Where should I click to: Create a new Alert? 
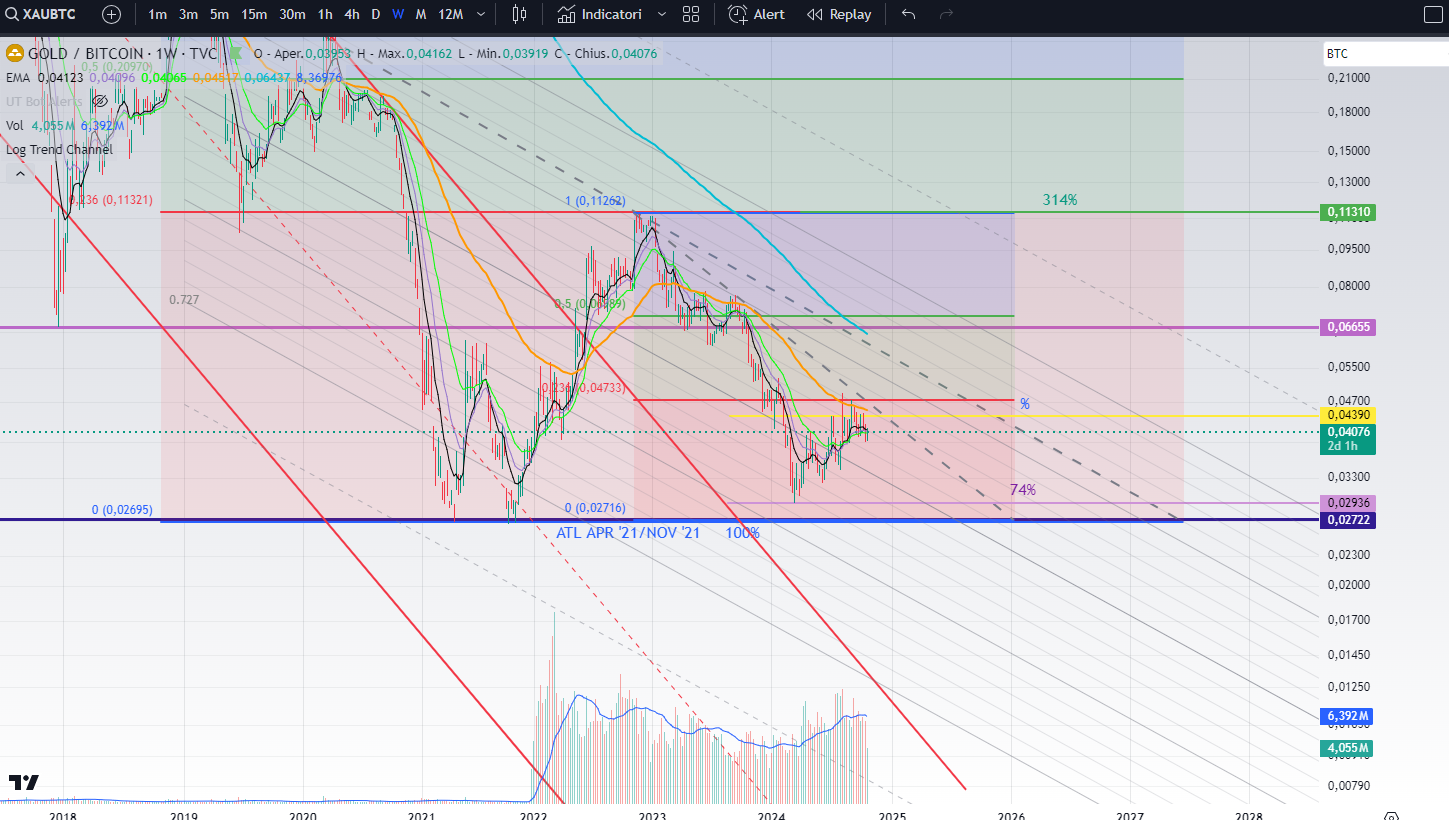click(x=756, y=15)
